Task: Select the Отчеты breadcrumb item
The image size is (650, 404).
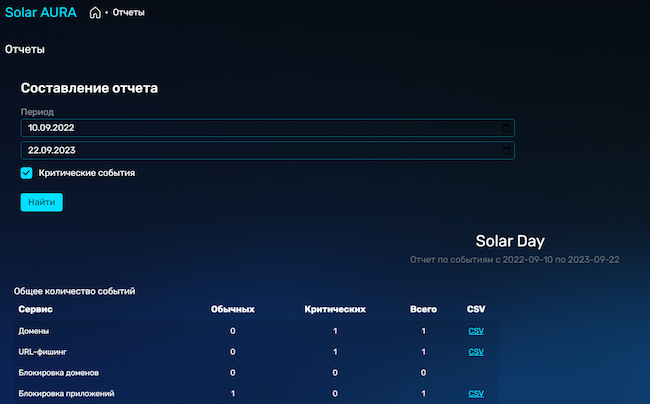Action: pyautogui.click(x=129, y=13)
